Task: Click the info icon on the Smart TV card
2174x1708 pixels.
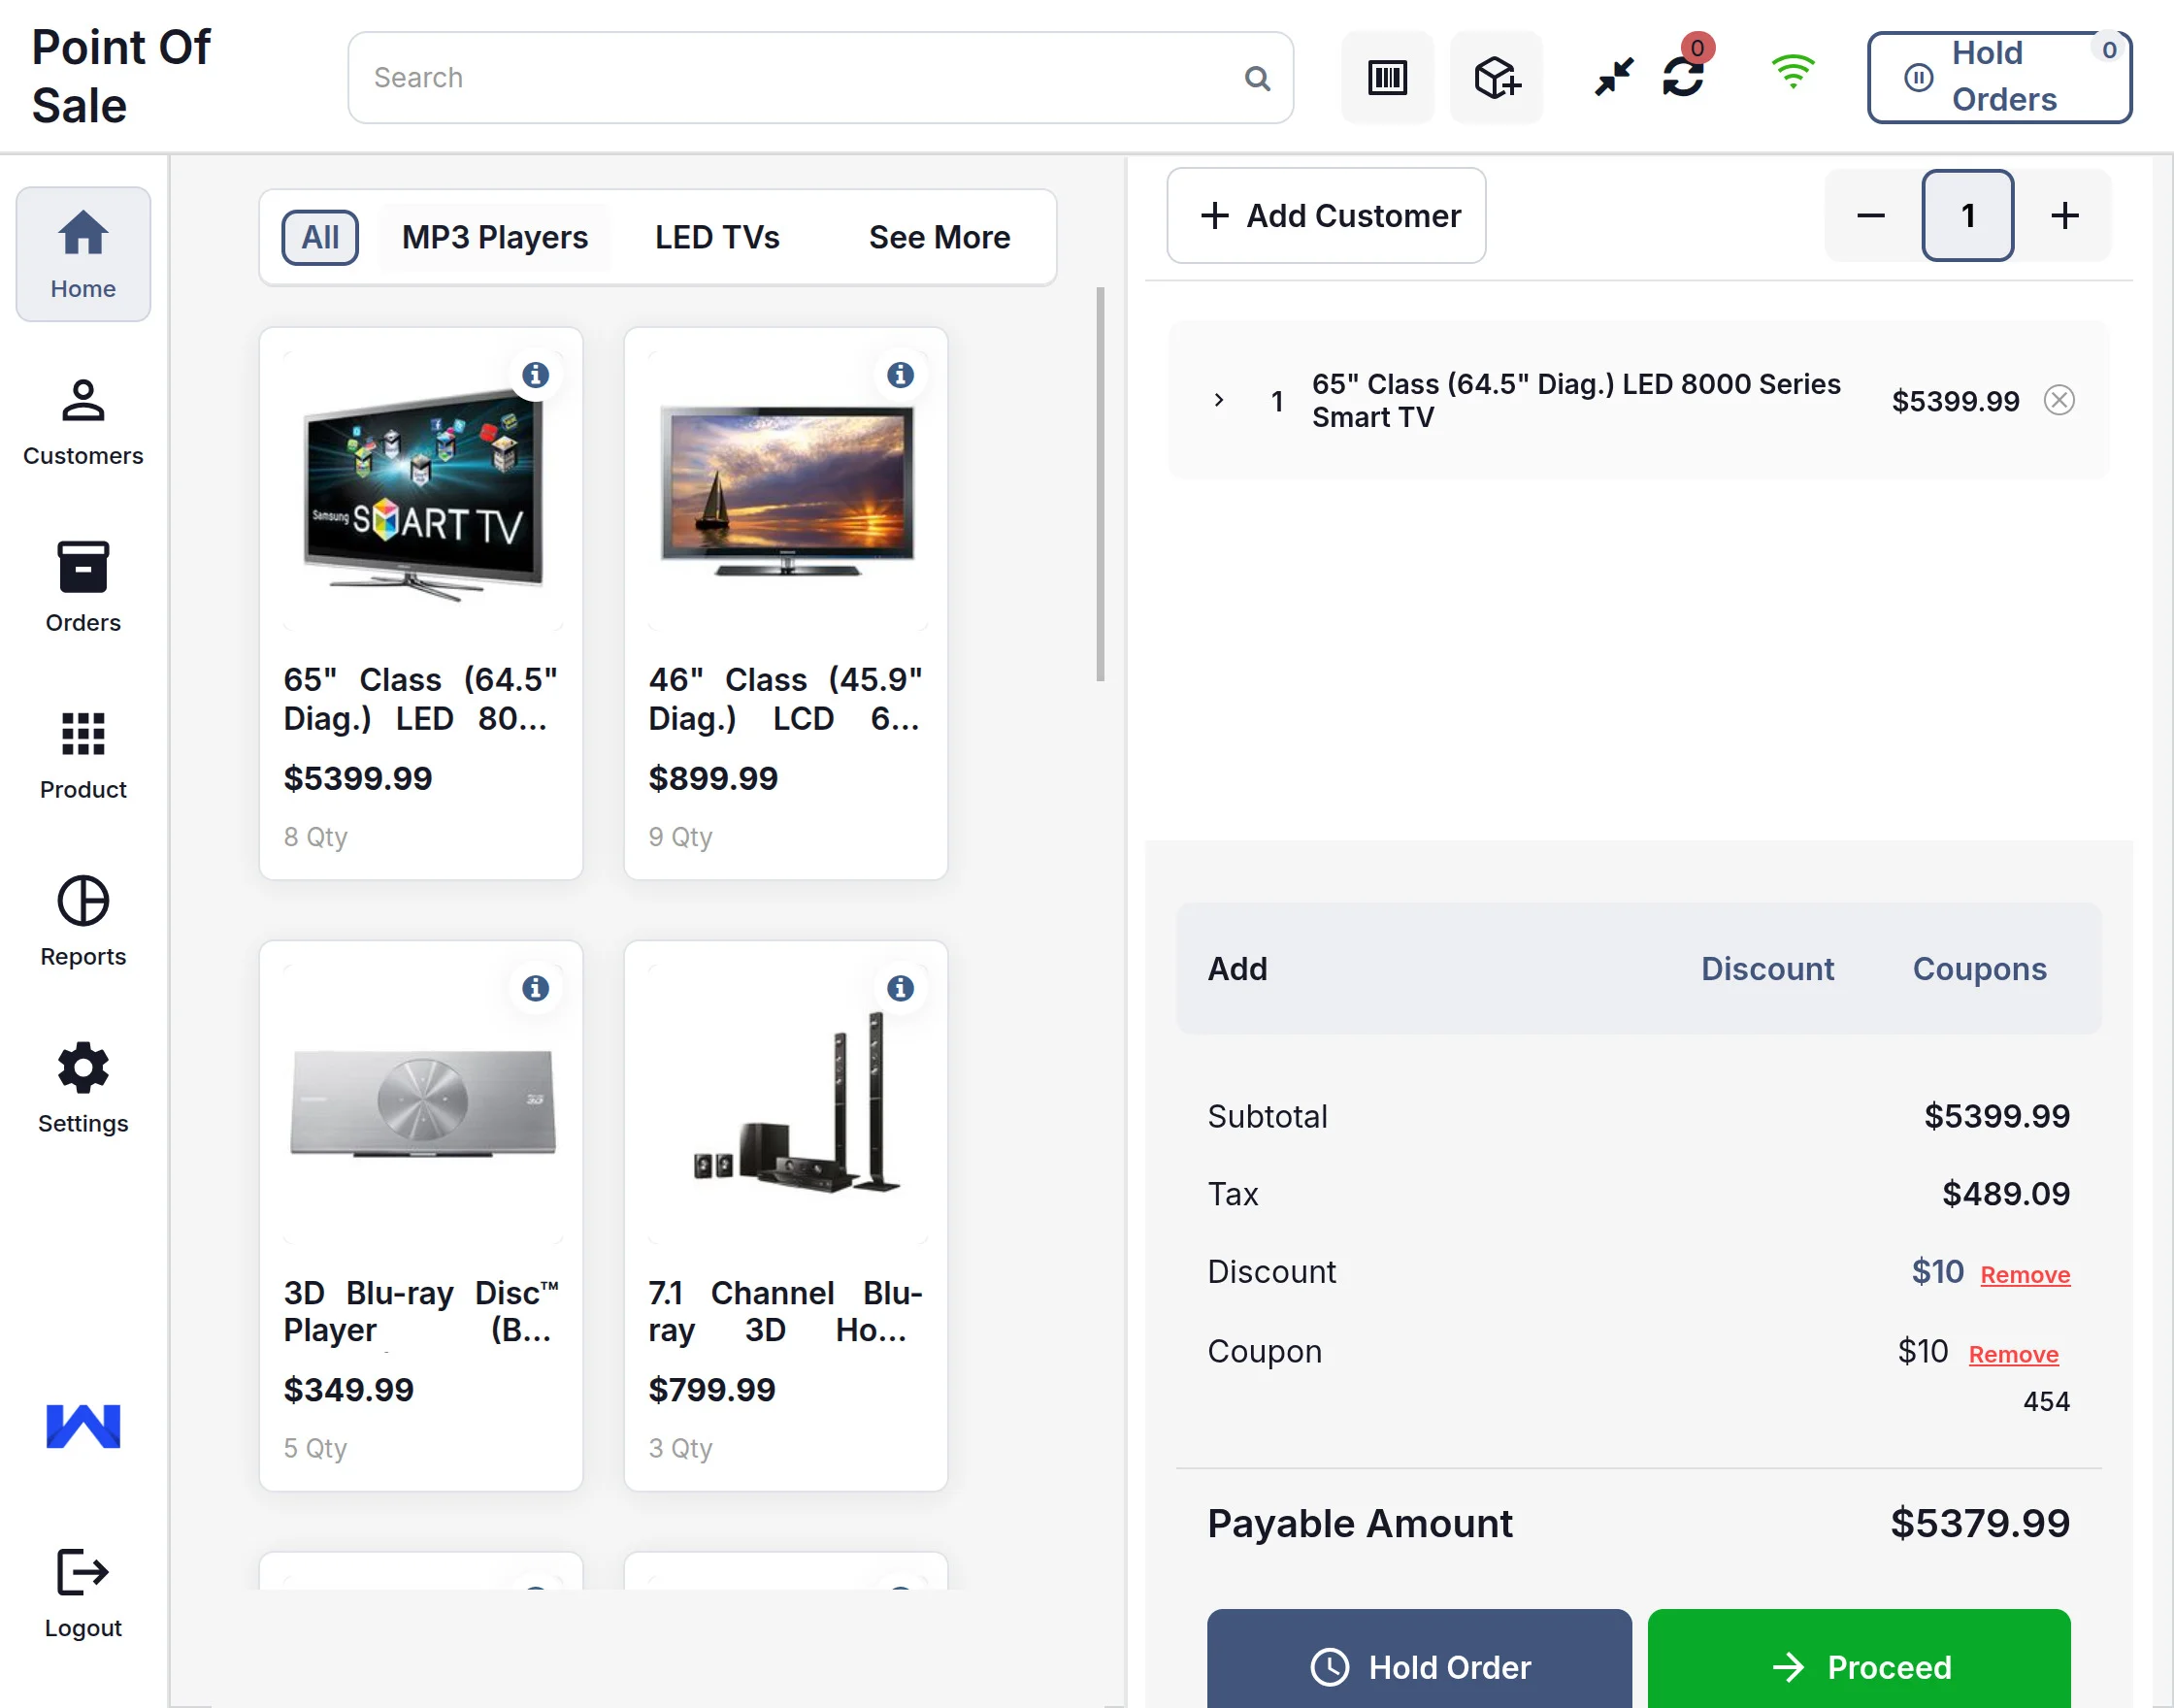Action: [537, 374]
